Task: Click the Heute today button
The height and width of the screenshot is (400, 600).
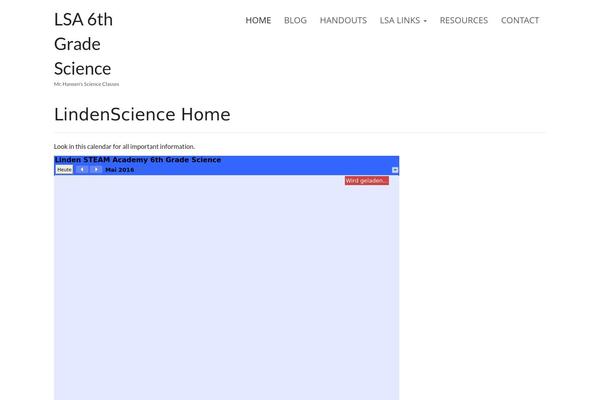Action: (64, 170)
